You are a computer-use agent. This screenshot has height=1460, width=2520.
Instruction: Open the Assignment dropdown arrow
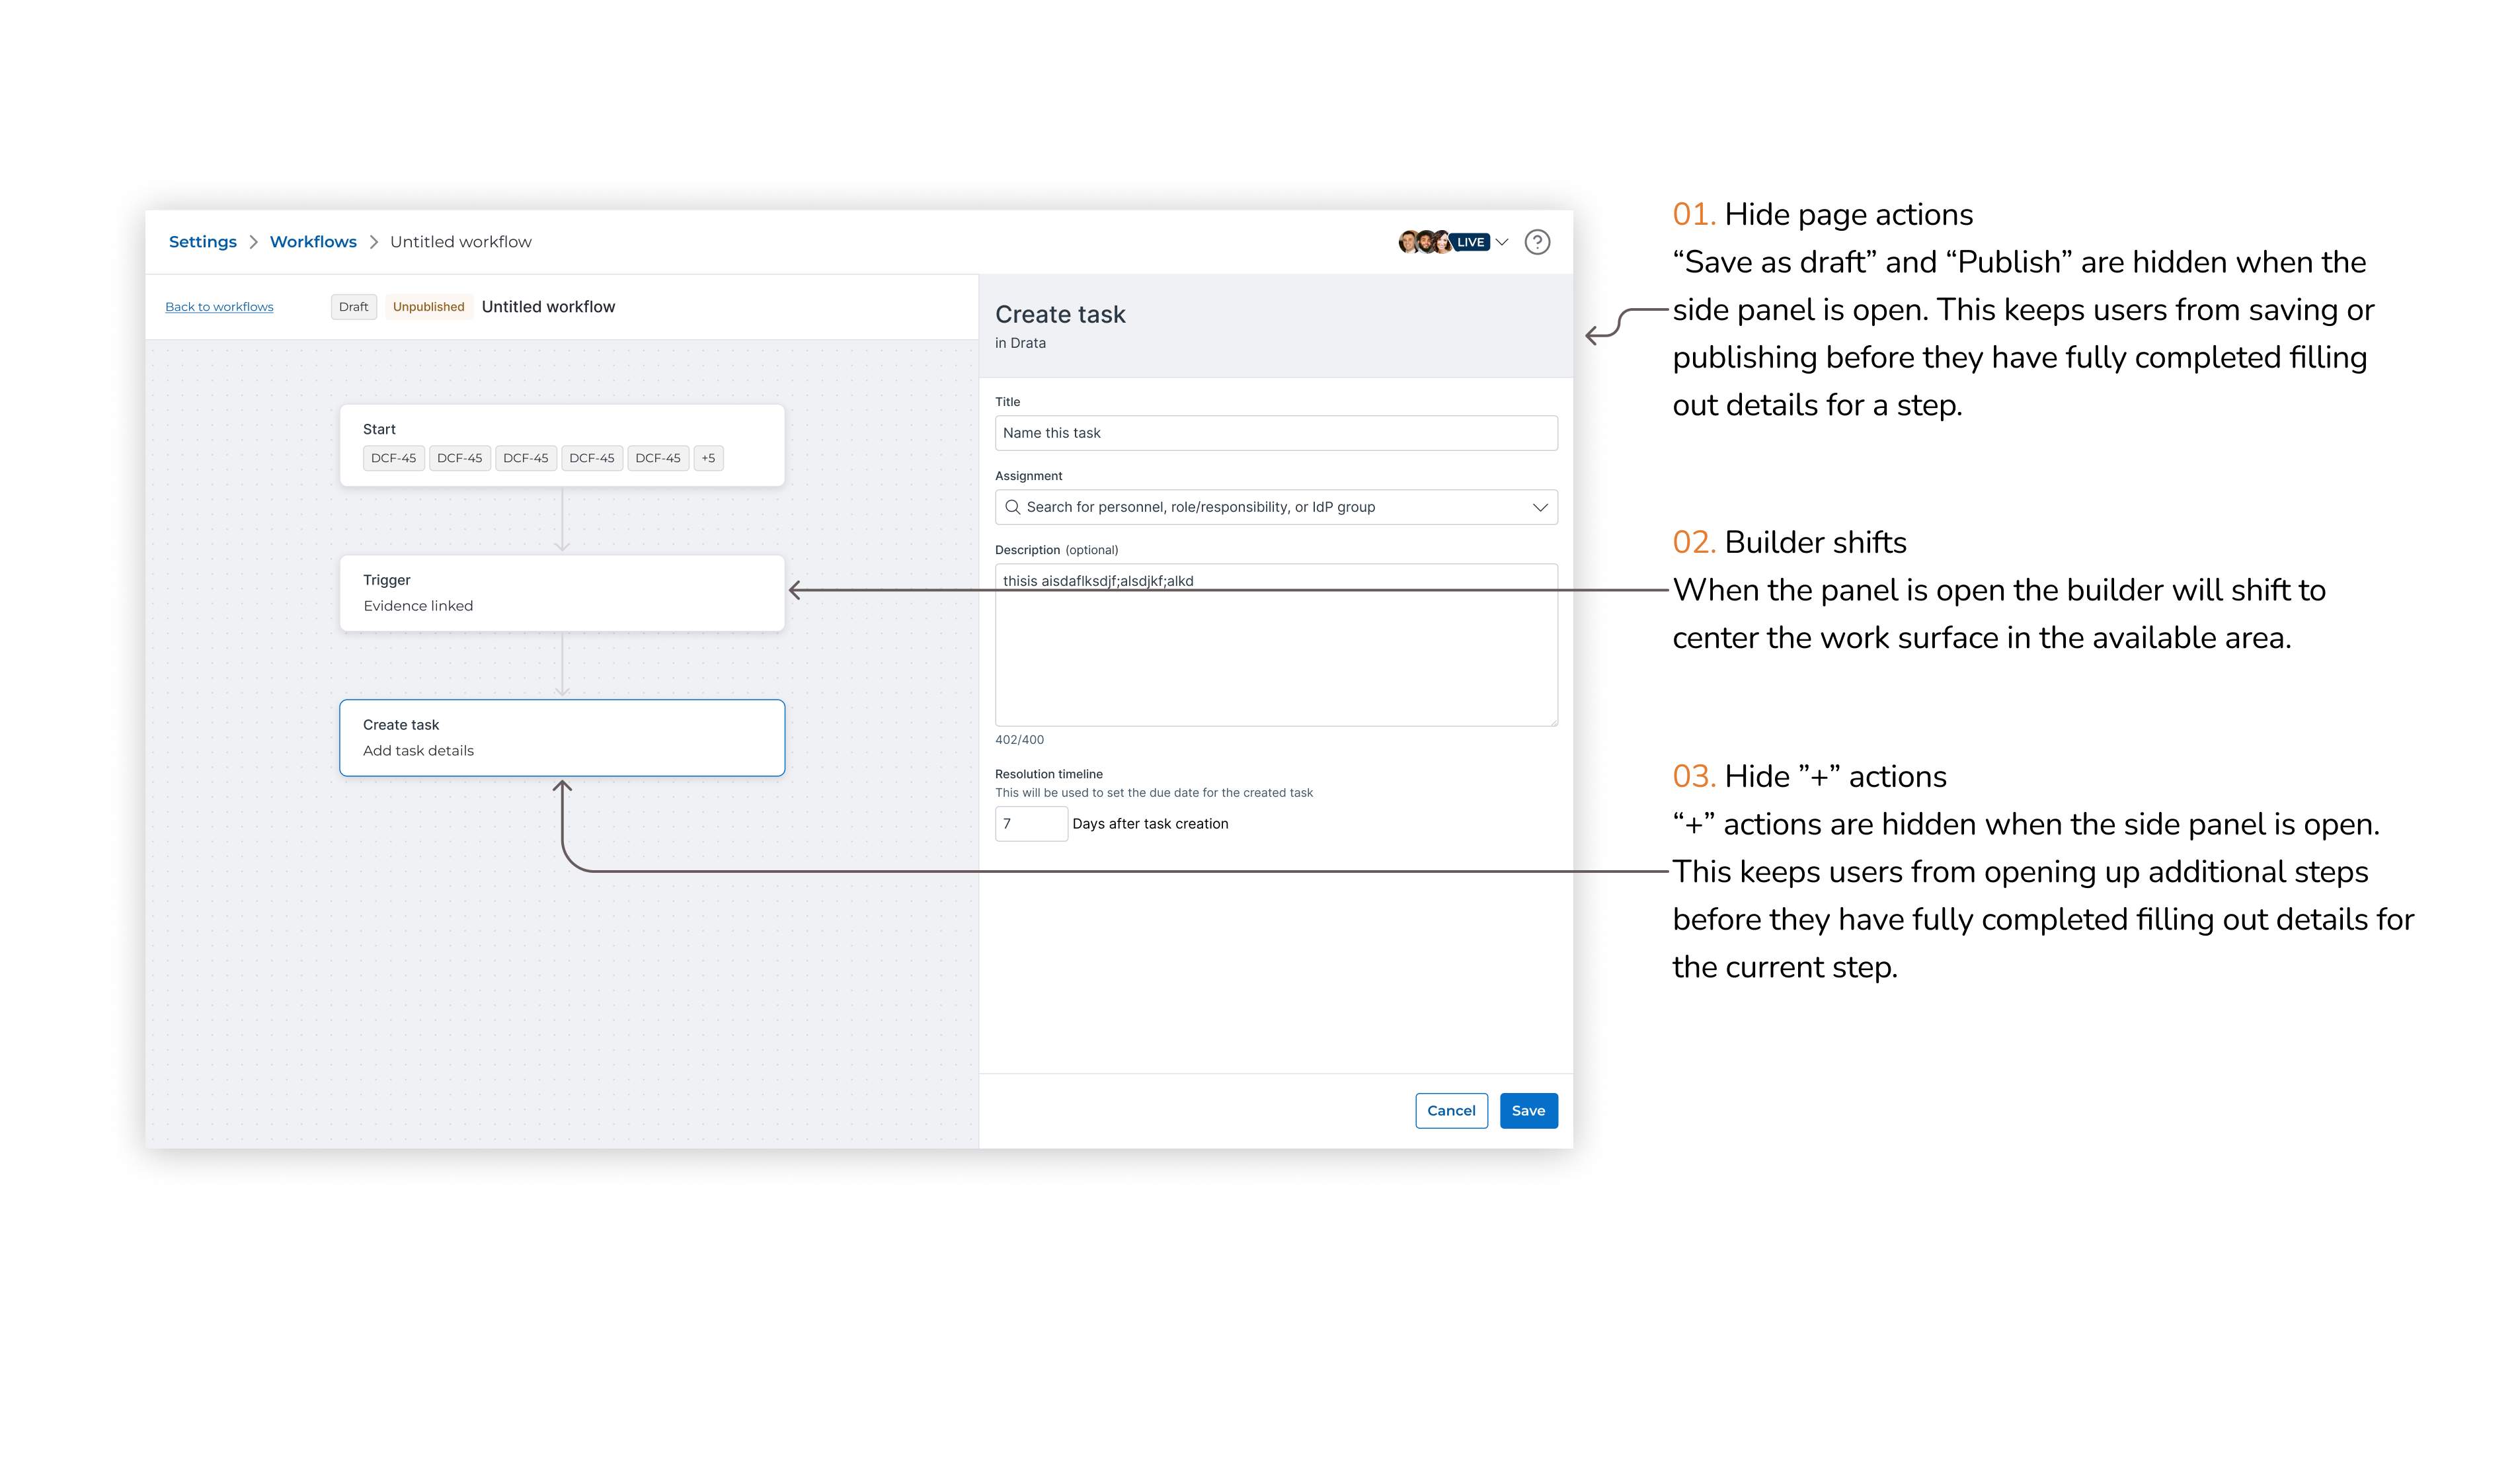pyautogui.click(x=1540, y=507)
